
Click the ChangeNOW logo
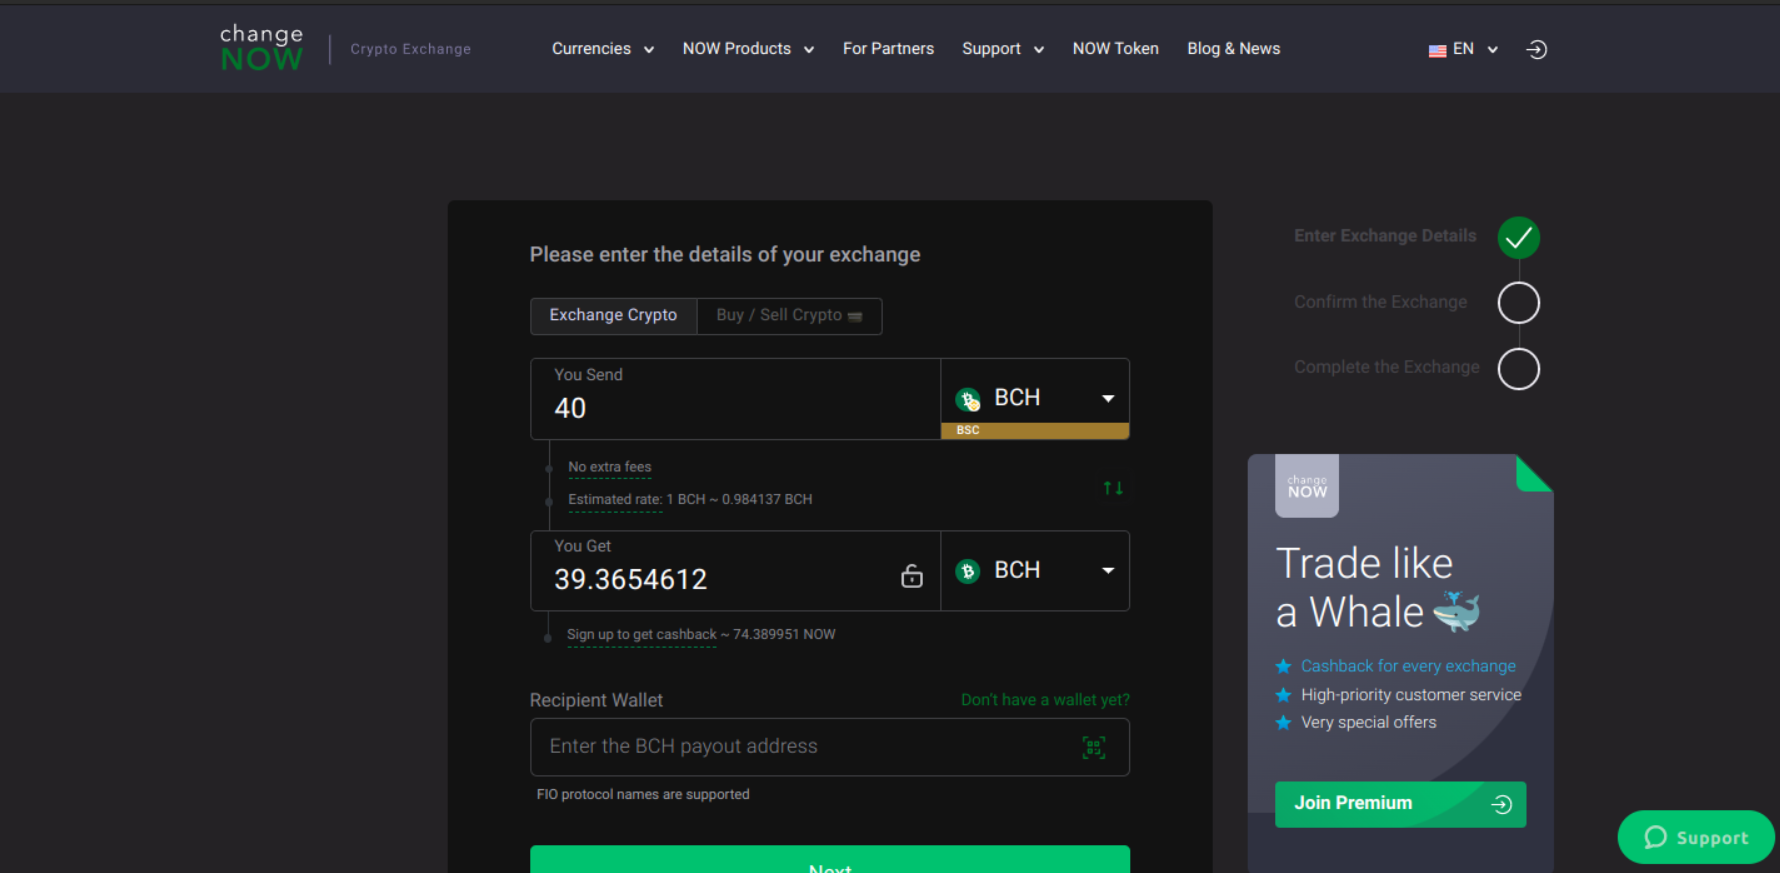(261, 48)
